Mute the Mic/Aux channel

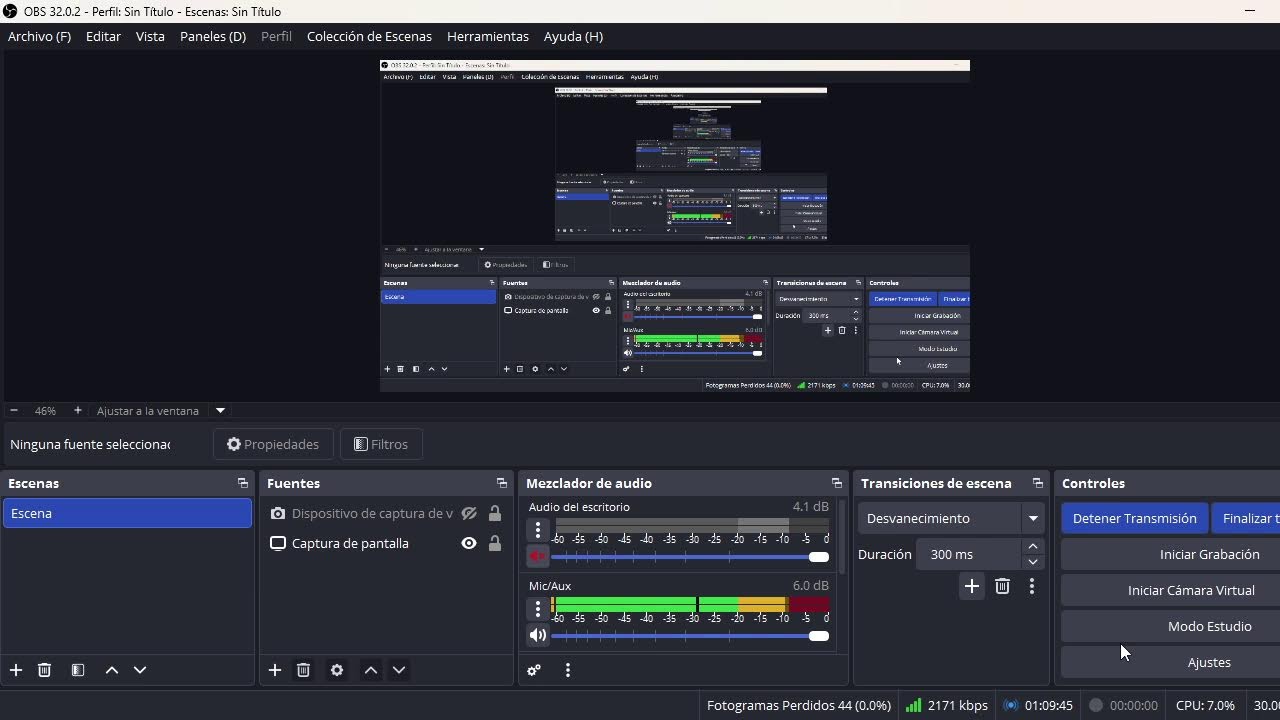(x=538, y=635)
